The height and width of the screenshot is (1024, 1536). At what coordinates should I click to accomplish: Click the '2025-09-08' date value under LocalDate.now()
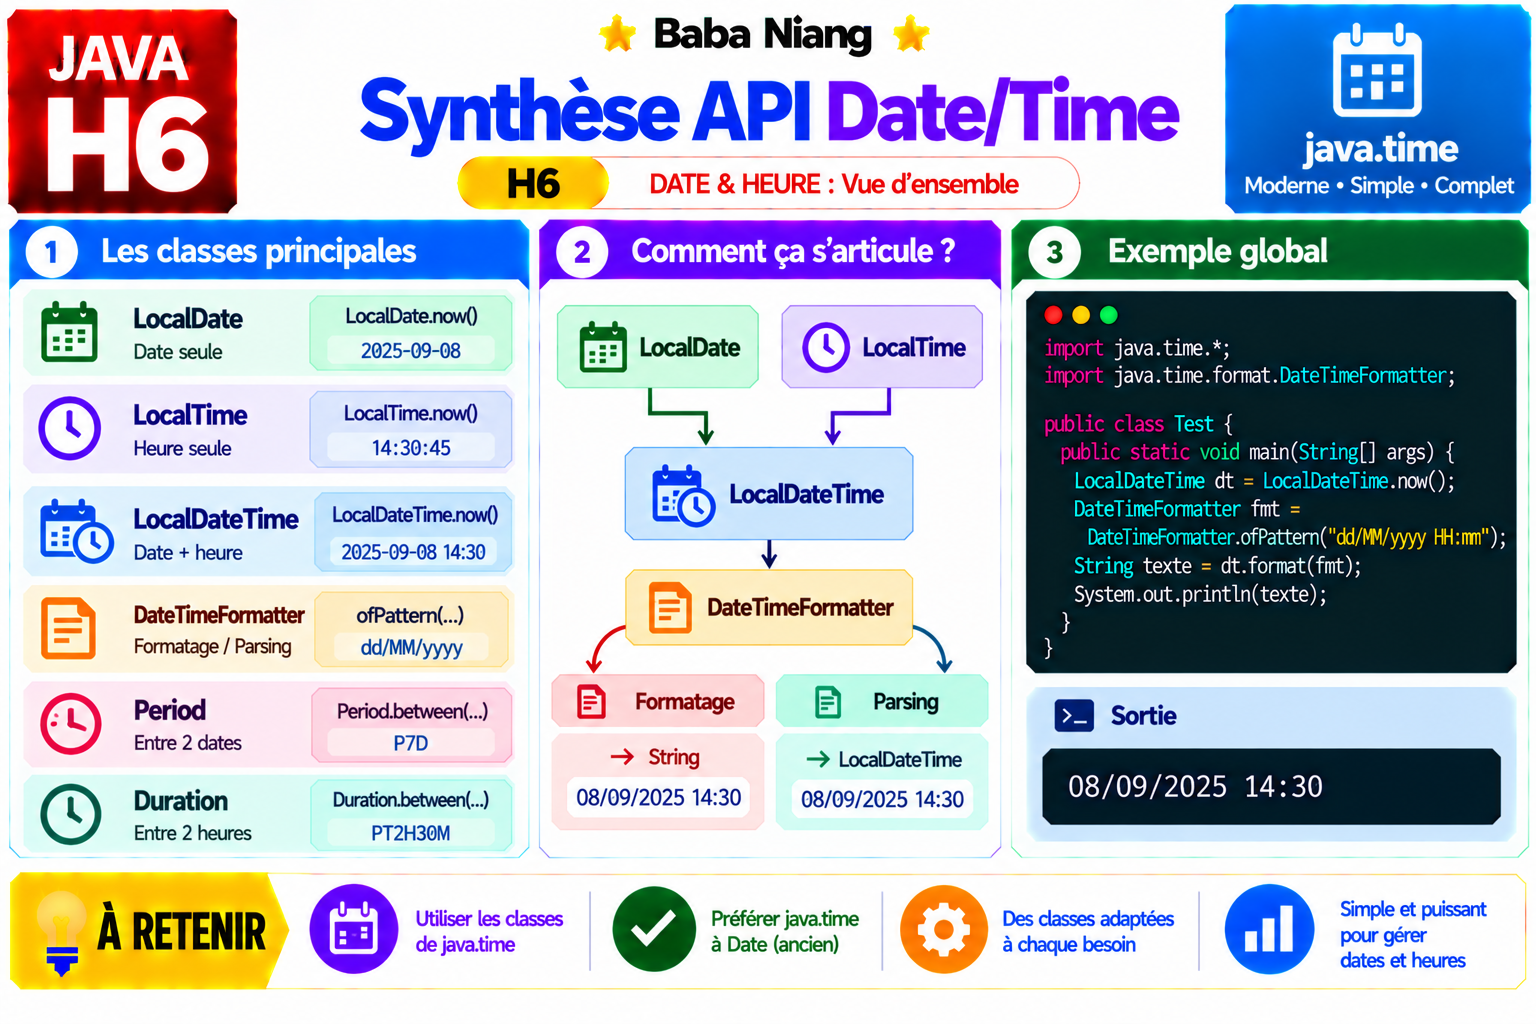tap(411, 351)
